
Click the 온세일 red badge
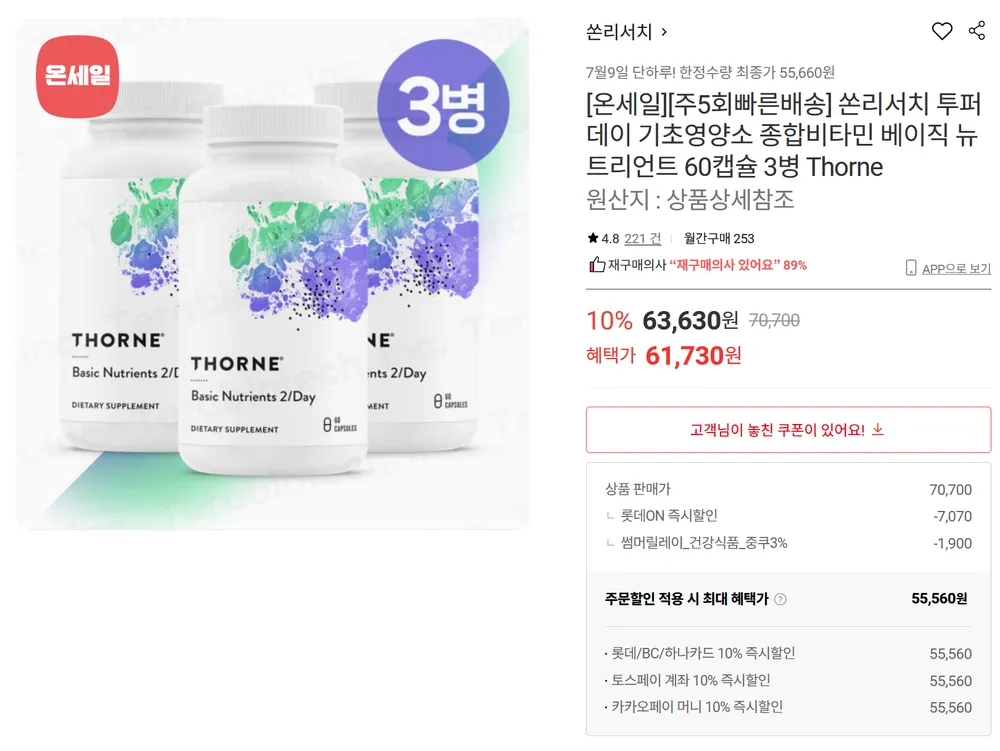(77, 77)
